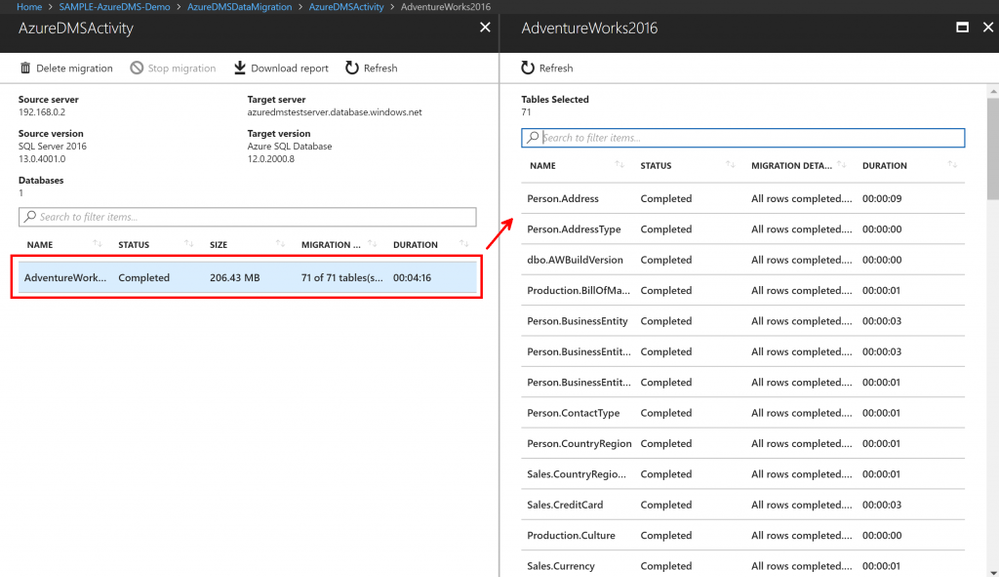Sort tables by MIGRATION DETA... arrows
The height and width of the screenshot is (577, 999).
pos(842,165)
